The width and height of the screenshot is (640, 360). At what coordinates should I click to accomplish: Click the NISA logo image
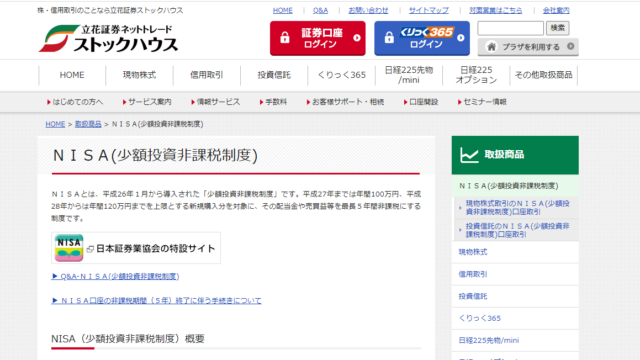(69, 248)
